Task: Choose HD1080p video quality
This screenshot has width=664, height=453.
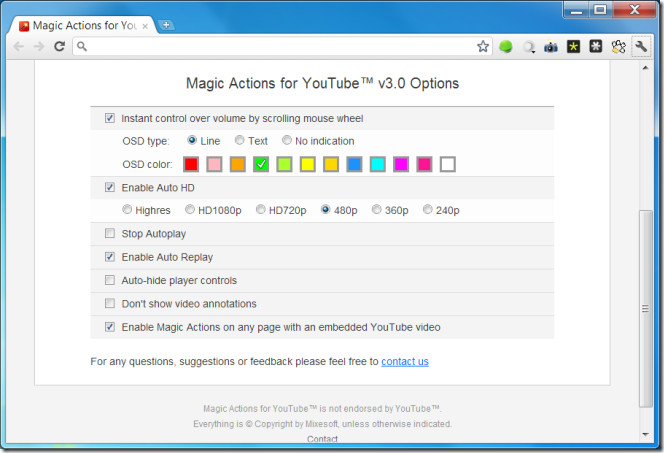Action: pos(190,209)
